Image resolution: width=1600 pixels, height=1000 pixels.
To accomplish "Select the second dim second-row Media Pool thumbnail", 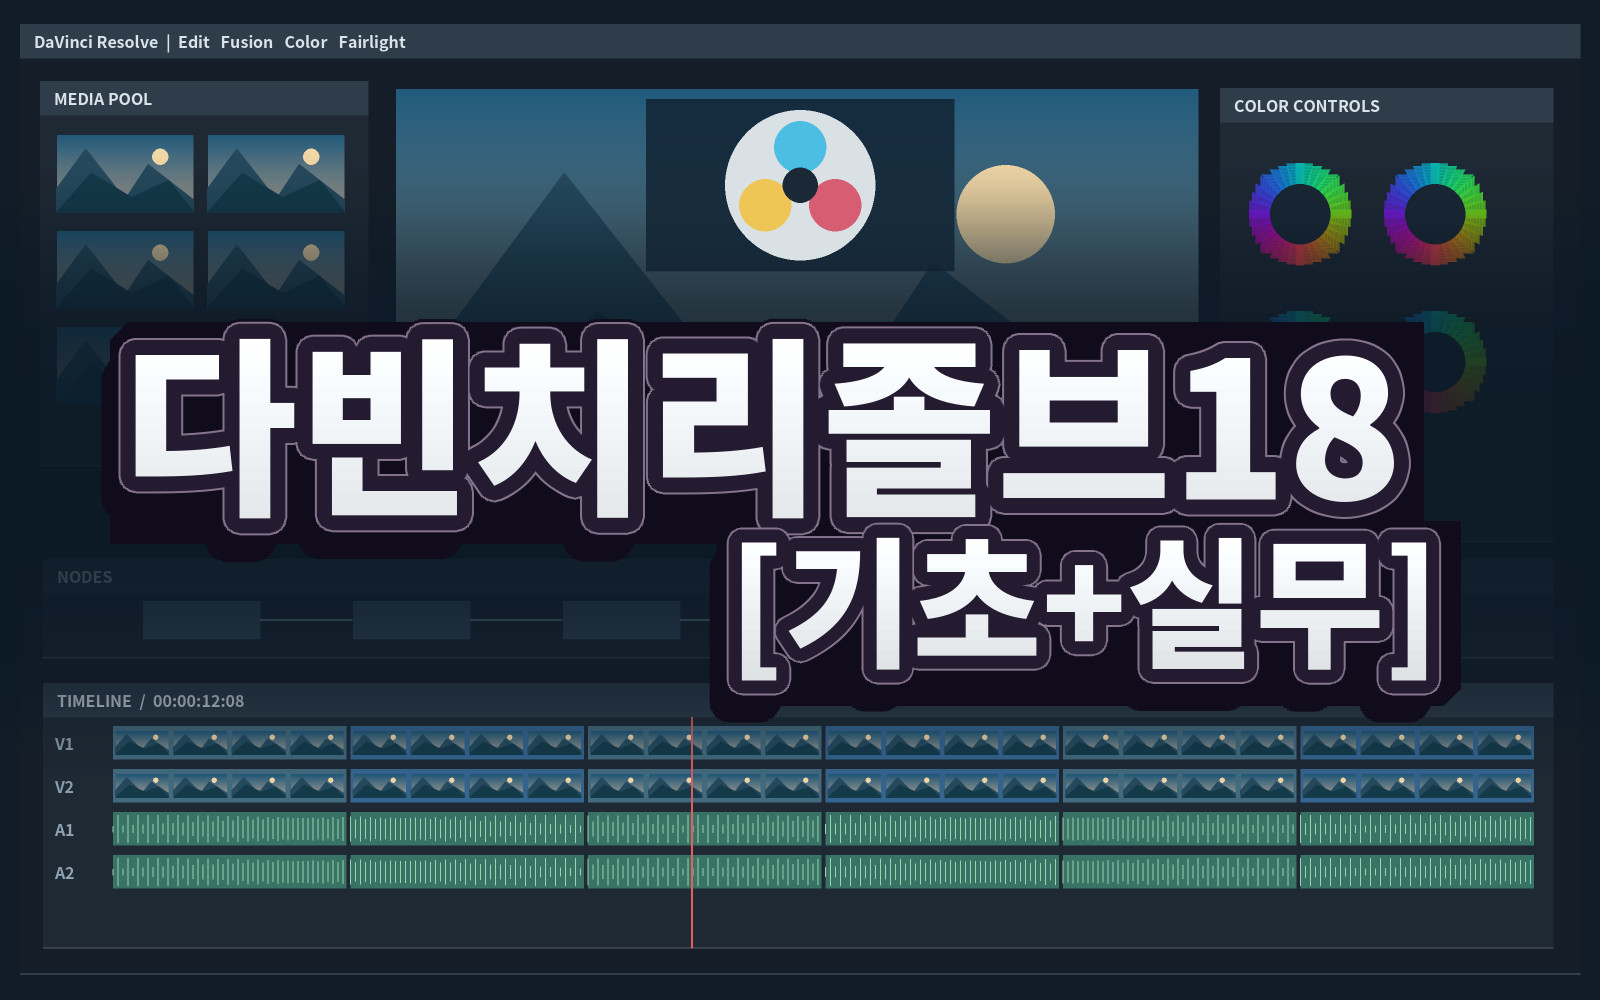I will [x=276, y=269].
